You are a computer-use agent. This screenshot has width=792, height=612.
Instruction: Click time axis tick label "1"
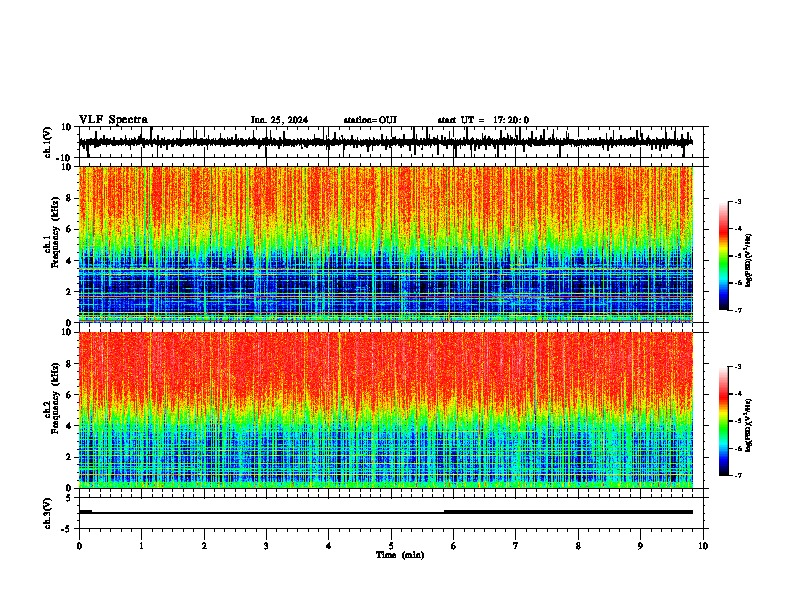tap(141, 546)
